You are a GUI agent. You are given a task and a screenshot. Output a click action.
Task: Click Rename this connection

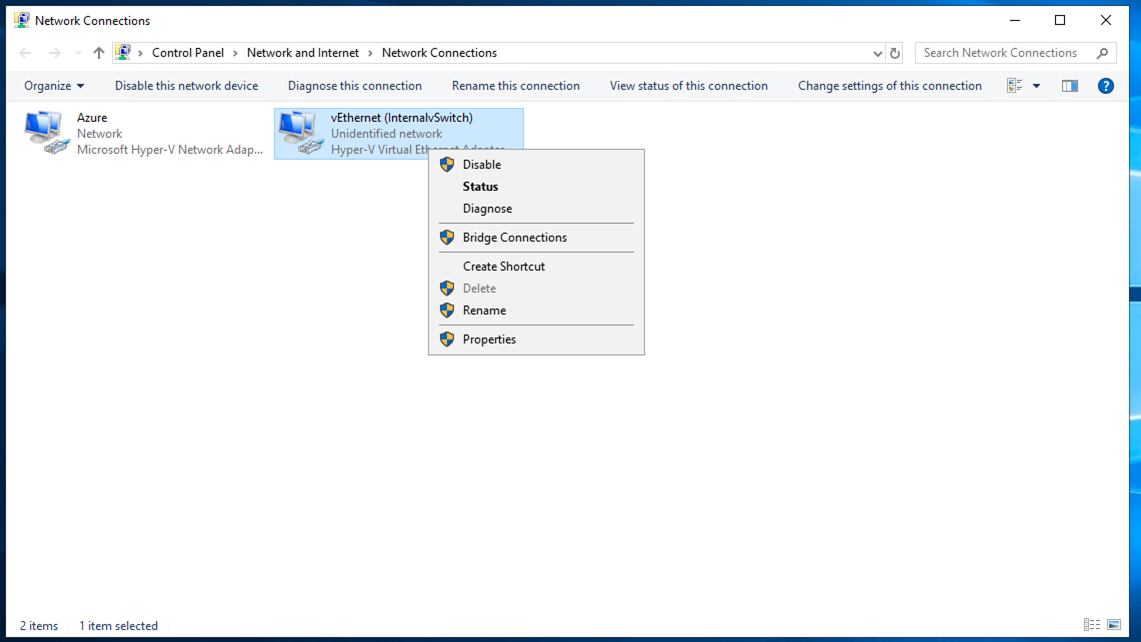(x=516, y=86)
